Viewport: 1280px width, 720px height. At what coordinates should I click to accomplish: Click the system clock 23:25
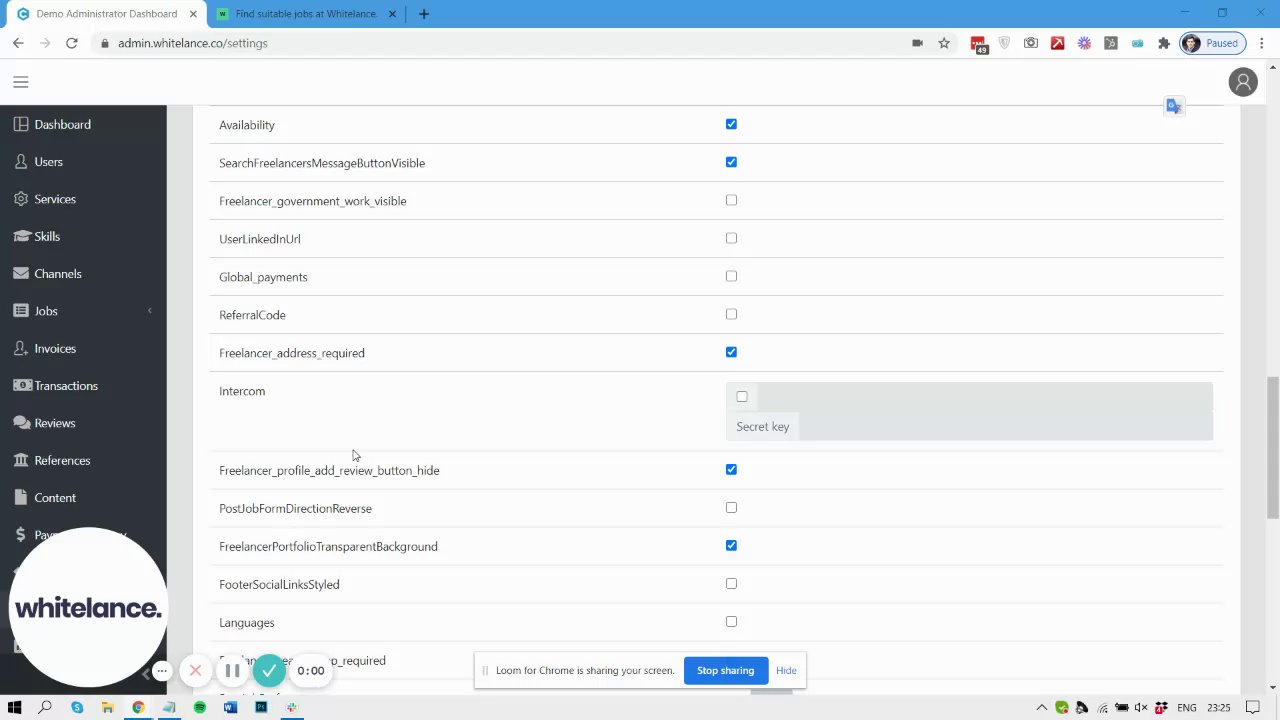pos(1218,707)
